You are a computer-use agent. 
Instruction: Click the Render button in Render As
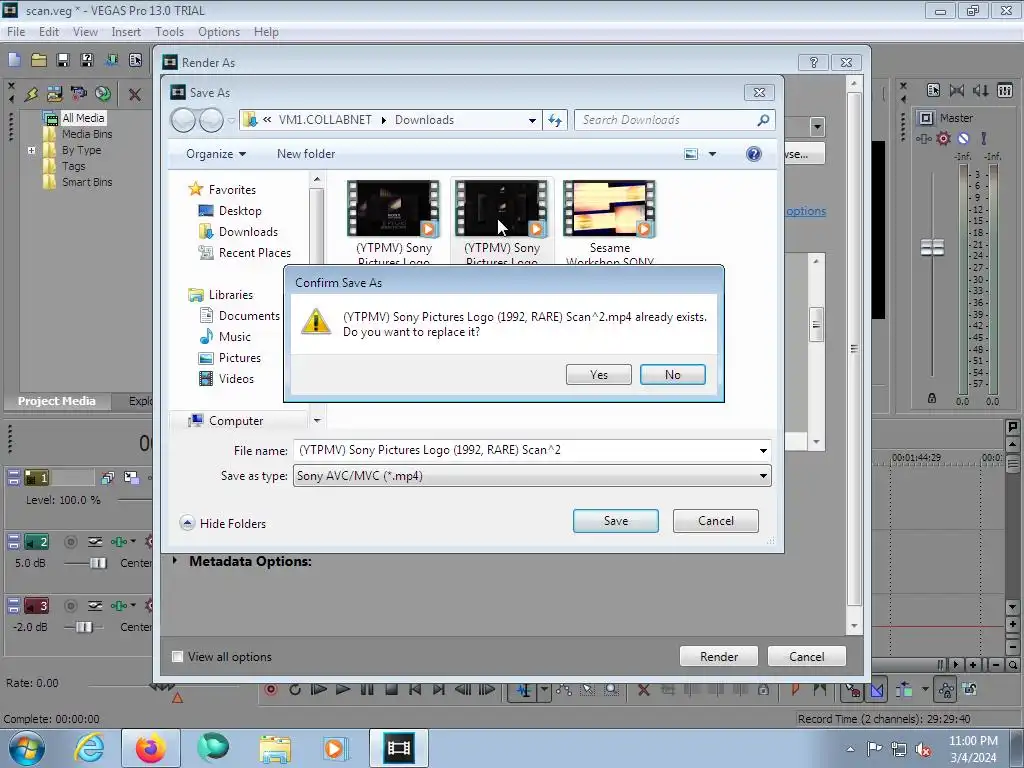pyautogui.click(x=719, y=656)
